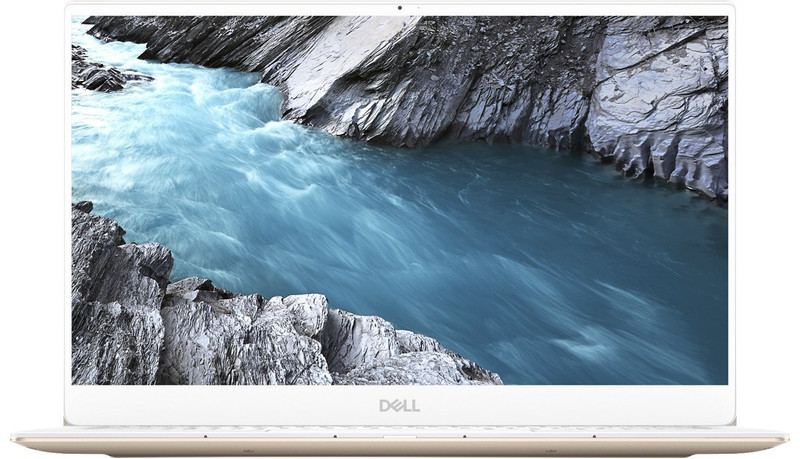Screen dimensions: 800x459
Task: Click the small indicator dot beside the webcam
Action: [x=418, y=9]
